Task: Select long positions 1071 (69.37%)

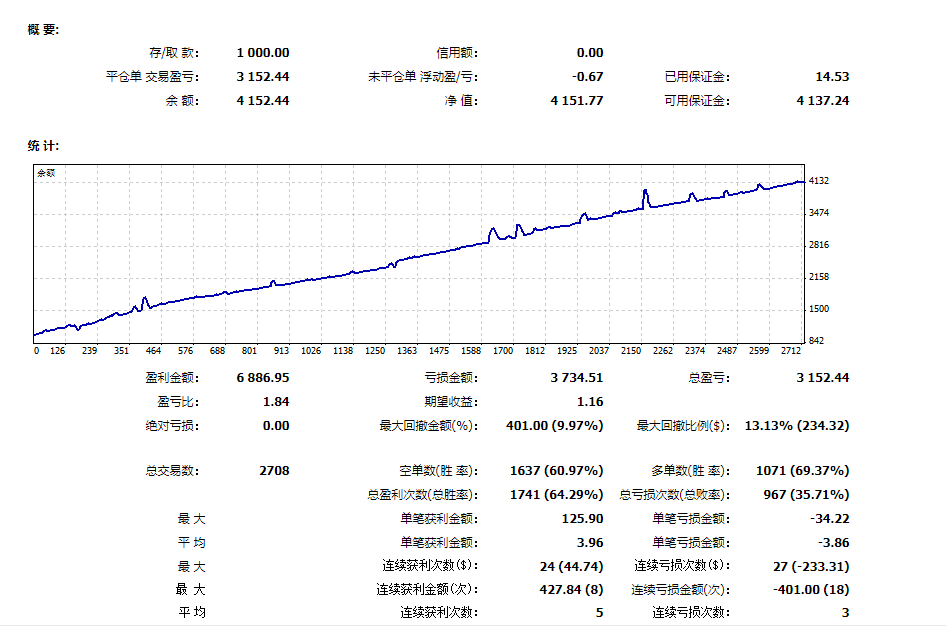Action: [802, 471]
